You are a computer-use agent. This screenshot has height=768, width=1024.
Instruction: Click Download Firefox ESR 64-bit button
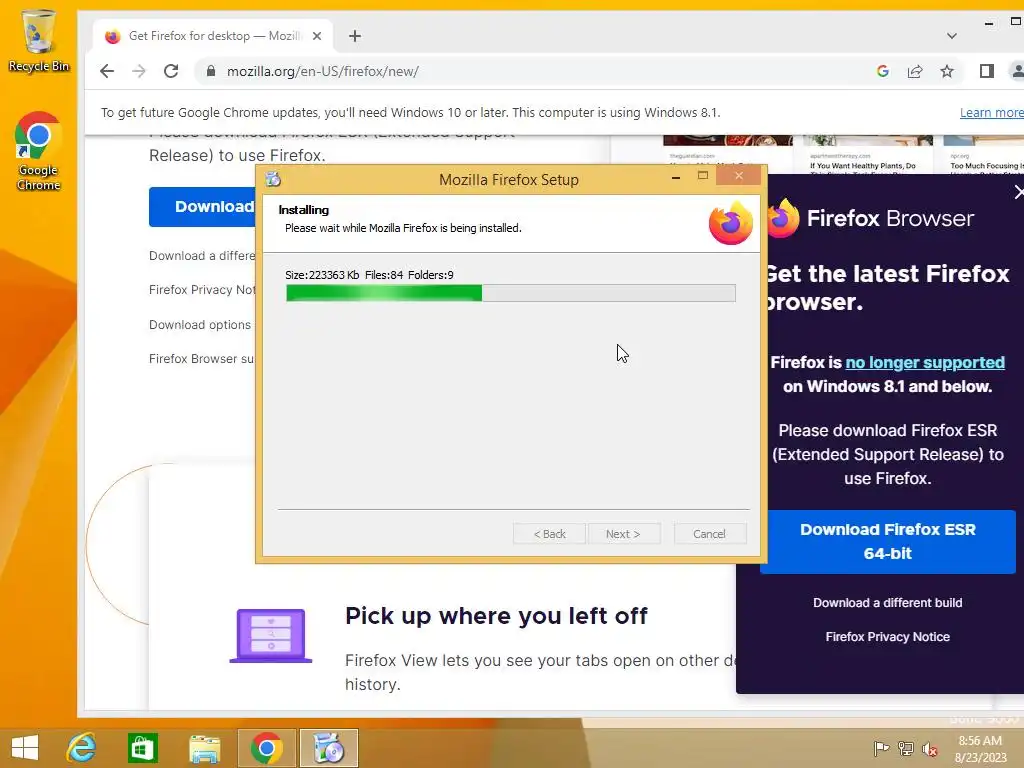tap(888, 541)
